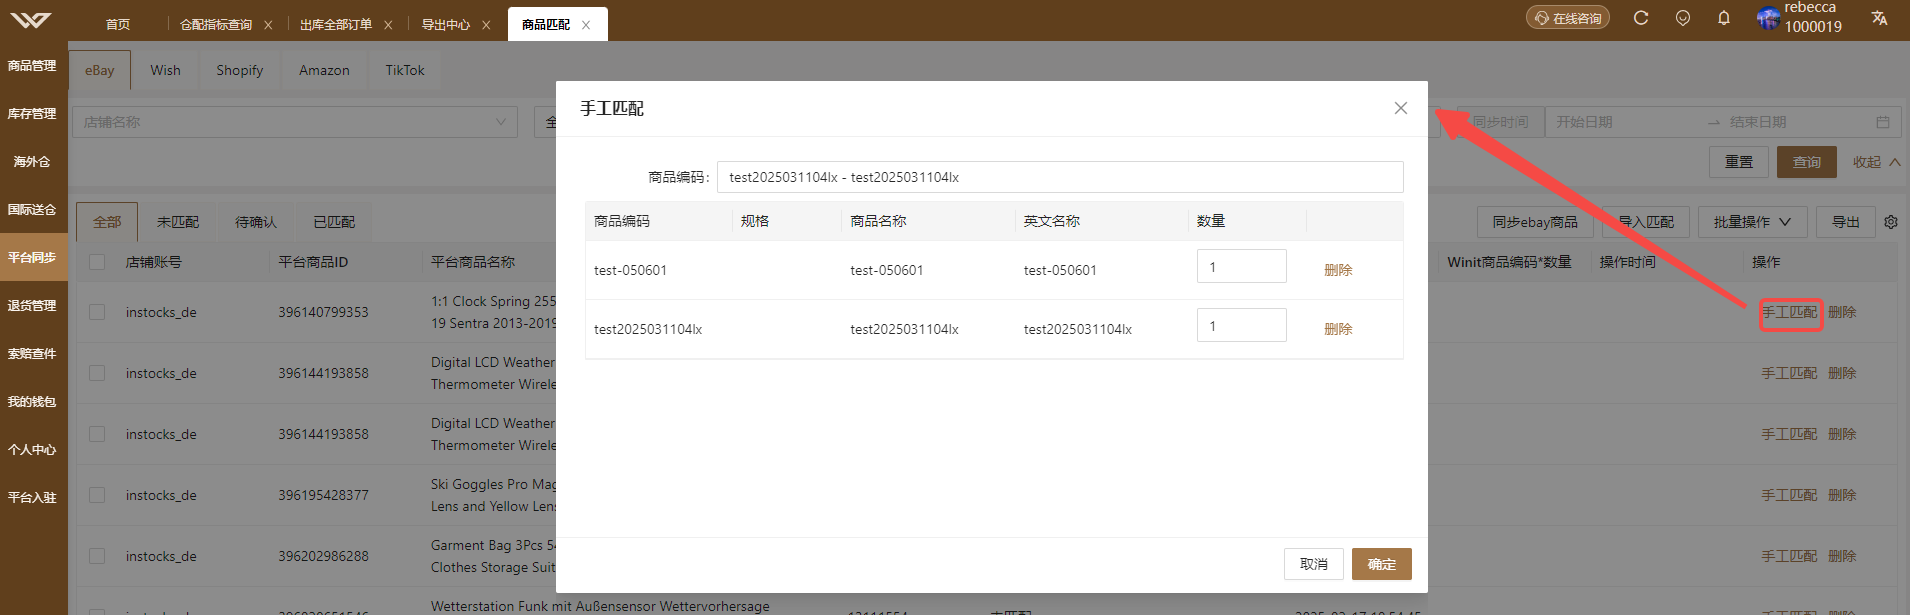Screen dimensions: 1910x615
Task: Open 平台同步 in sidebar
Action: 33,258
